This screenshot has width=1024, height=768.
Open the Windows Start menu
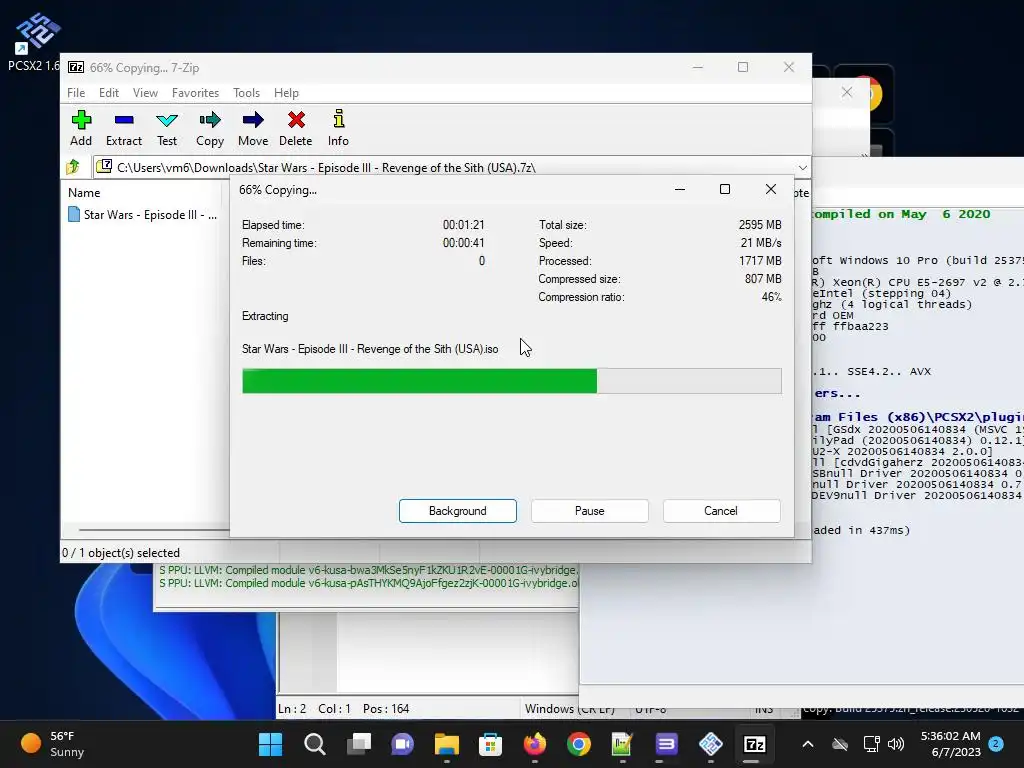click(x=270, y=744)
